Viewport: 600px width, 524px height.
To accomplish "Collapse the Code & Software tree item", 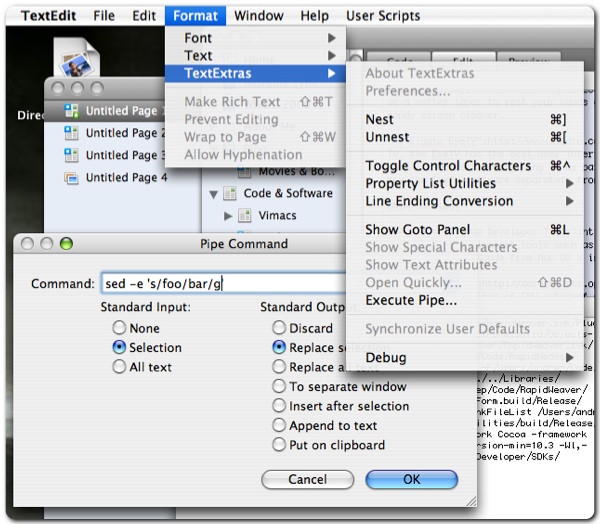I will (x=214, y=194).
